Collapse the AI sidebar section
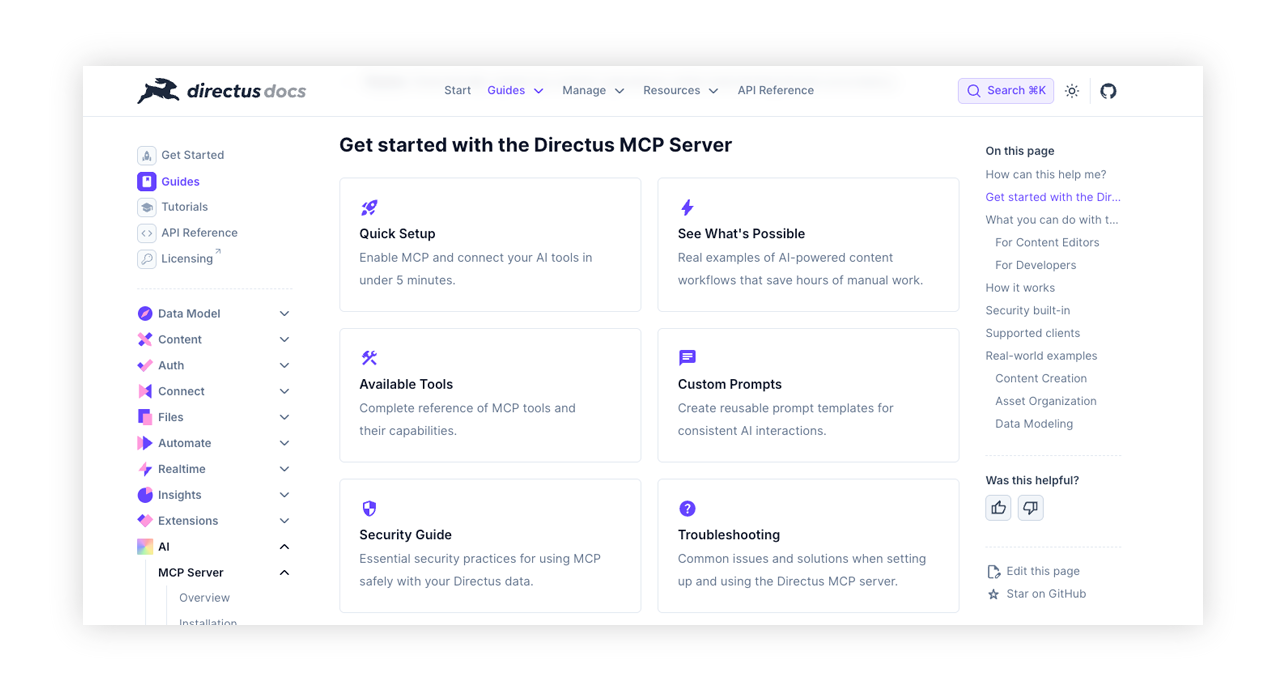 tap(284, 547)
